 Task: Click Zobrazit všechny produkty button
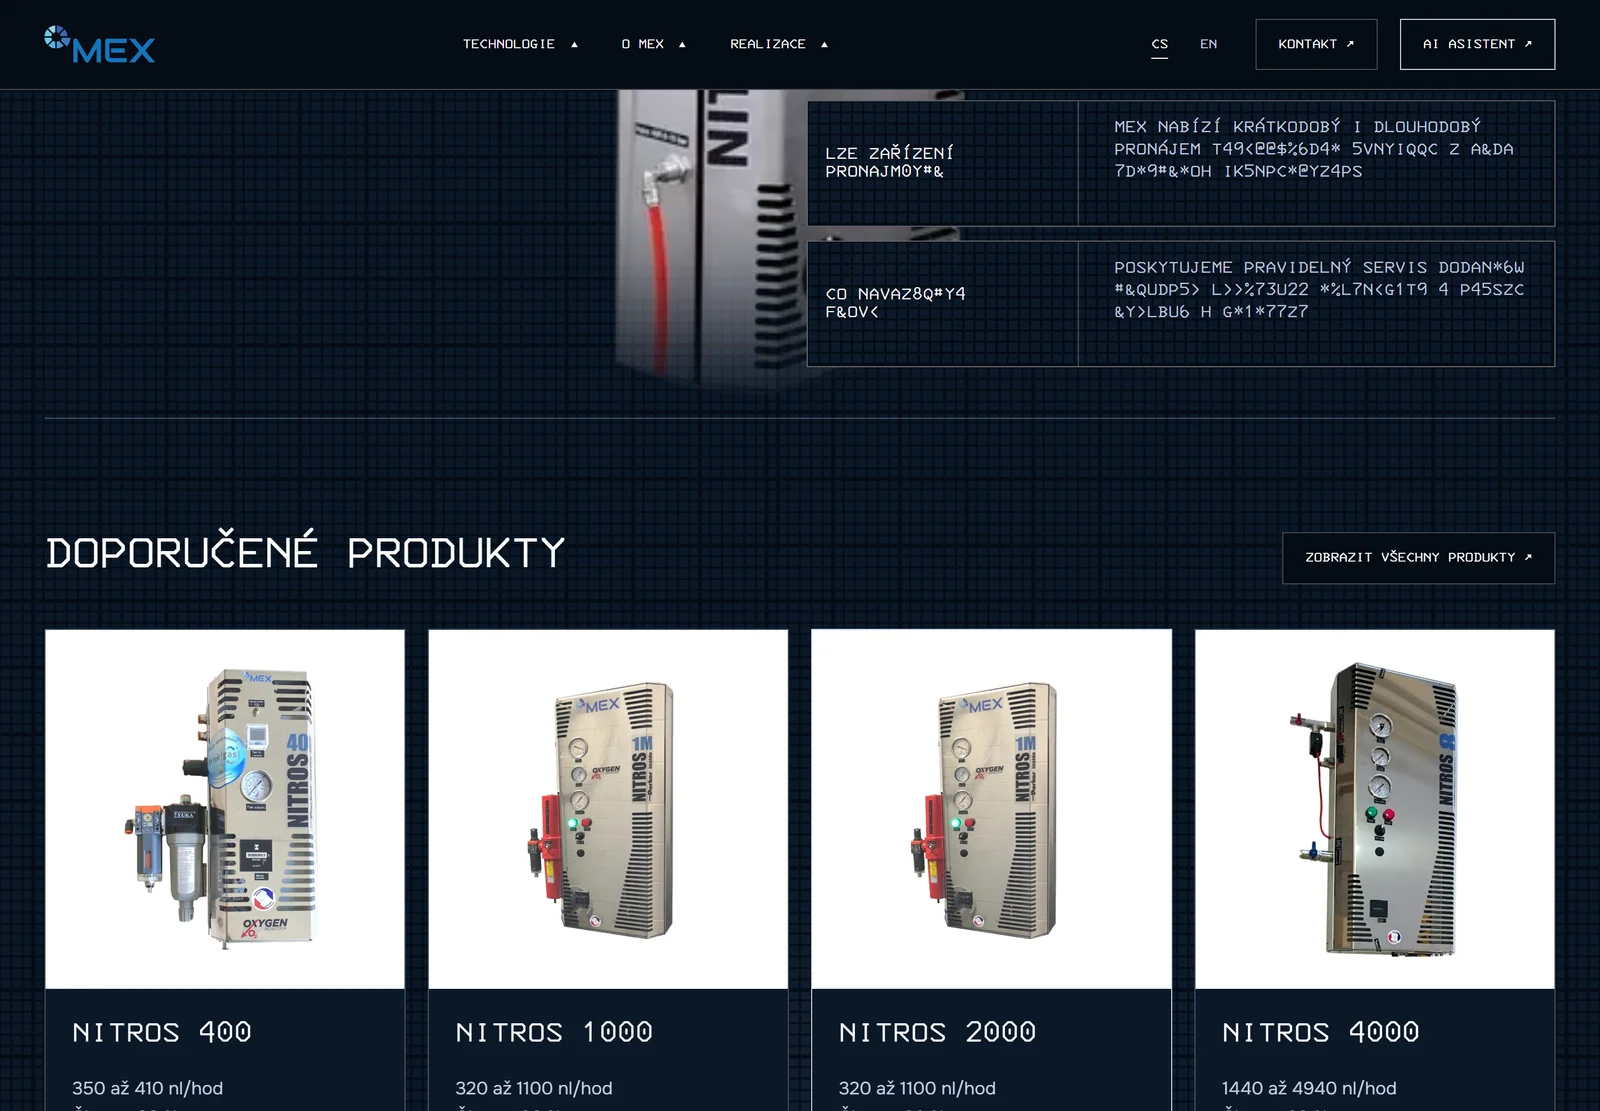(x=1418, y=557)
